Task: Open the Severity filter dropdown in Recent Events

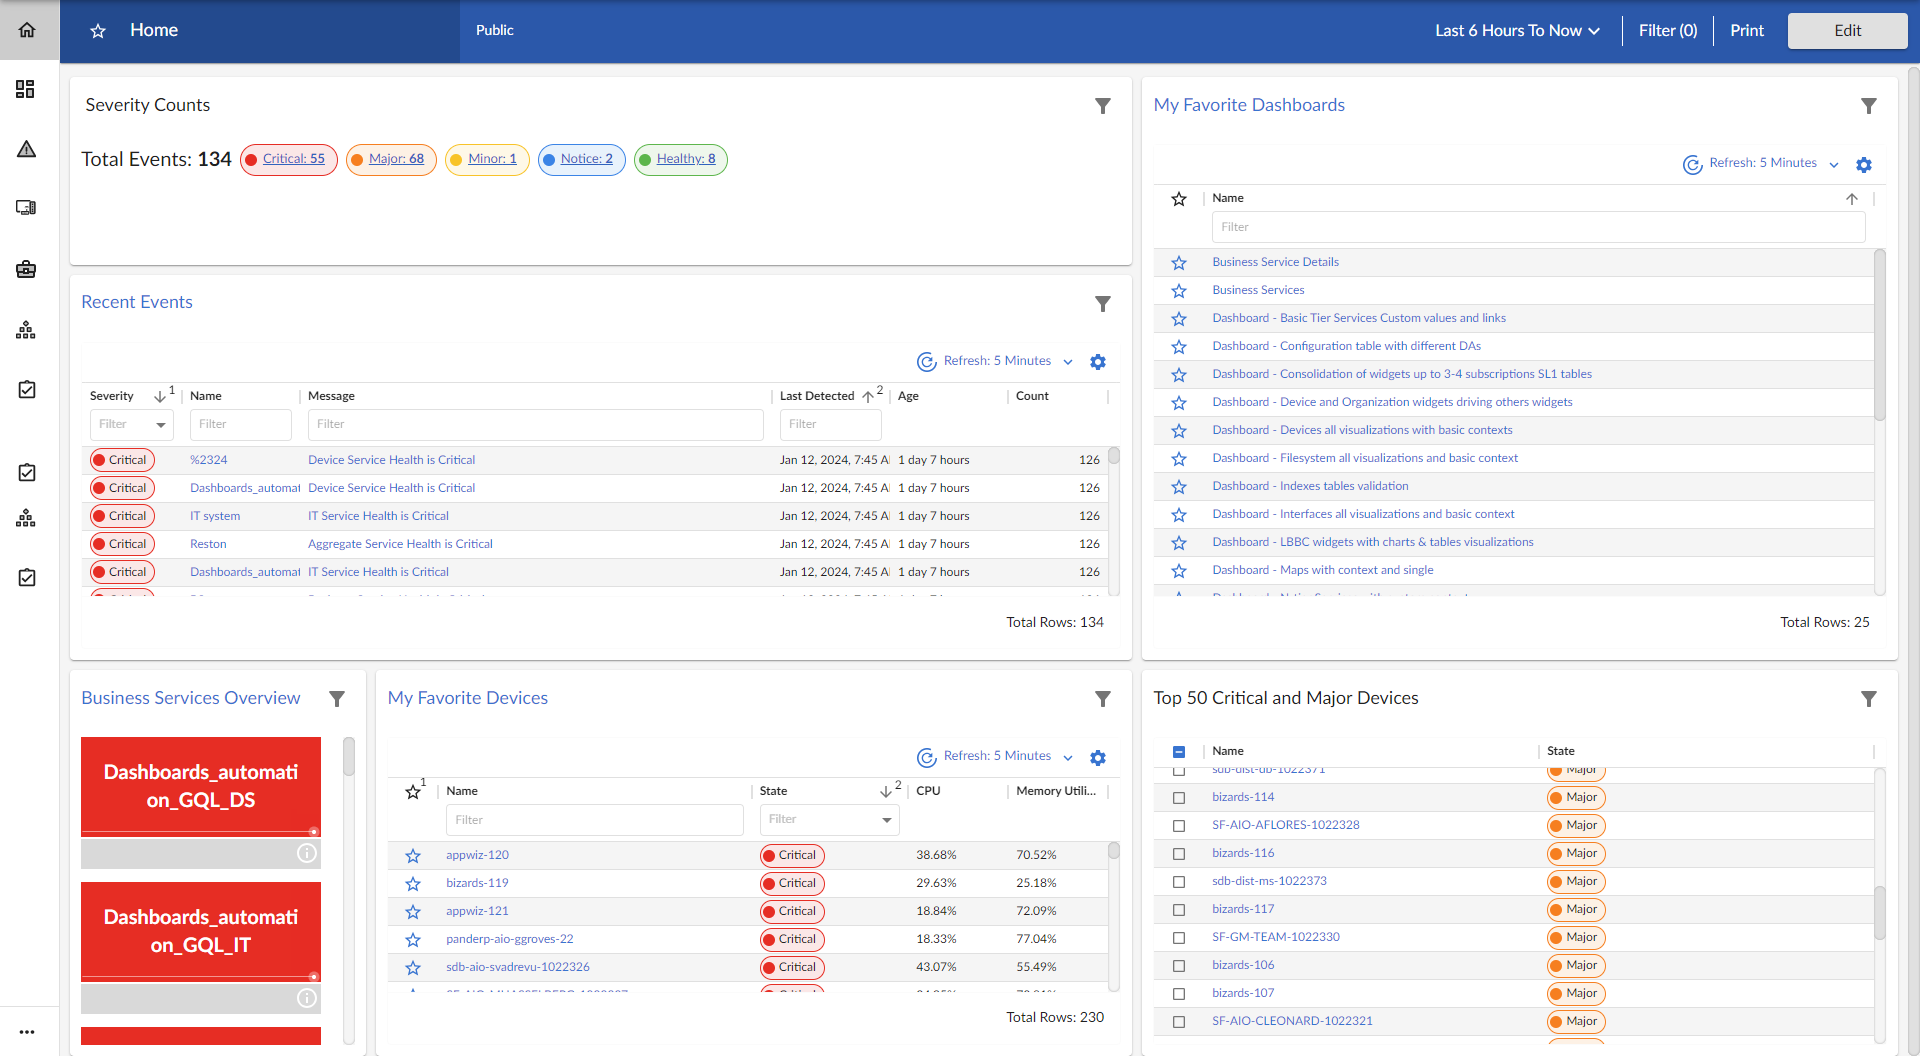Action: (160, 425)
